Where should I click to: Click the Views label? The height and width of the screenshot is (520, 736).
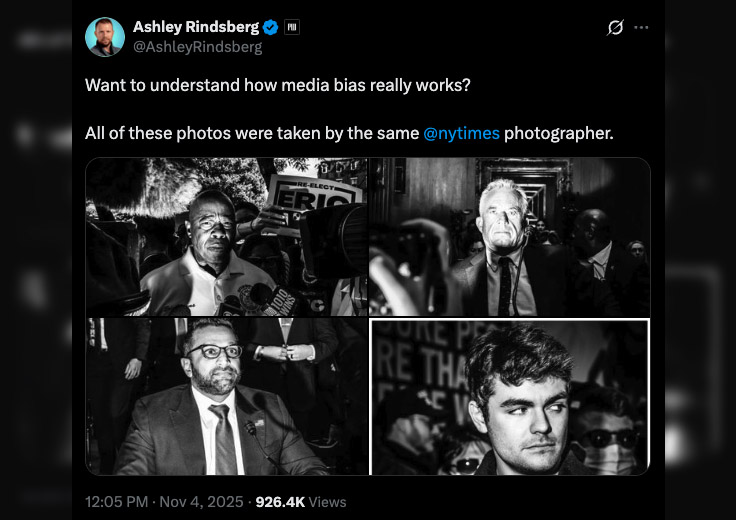coord(328,501)
